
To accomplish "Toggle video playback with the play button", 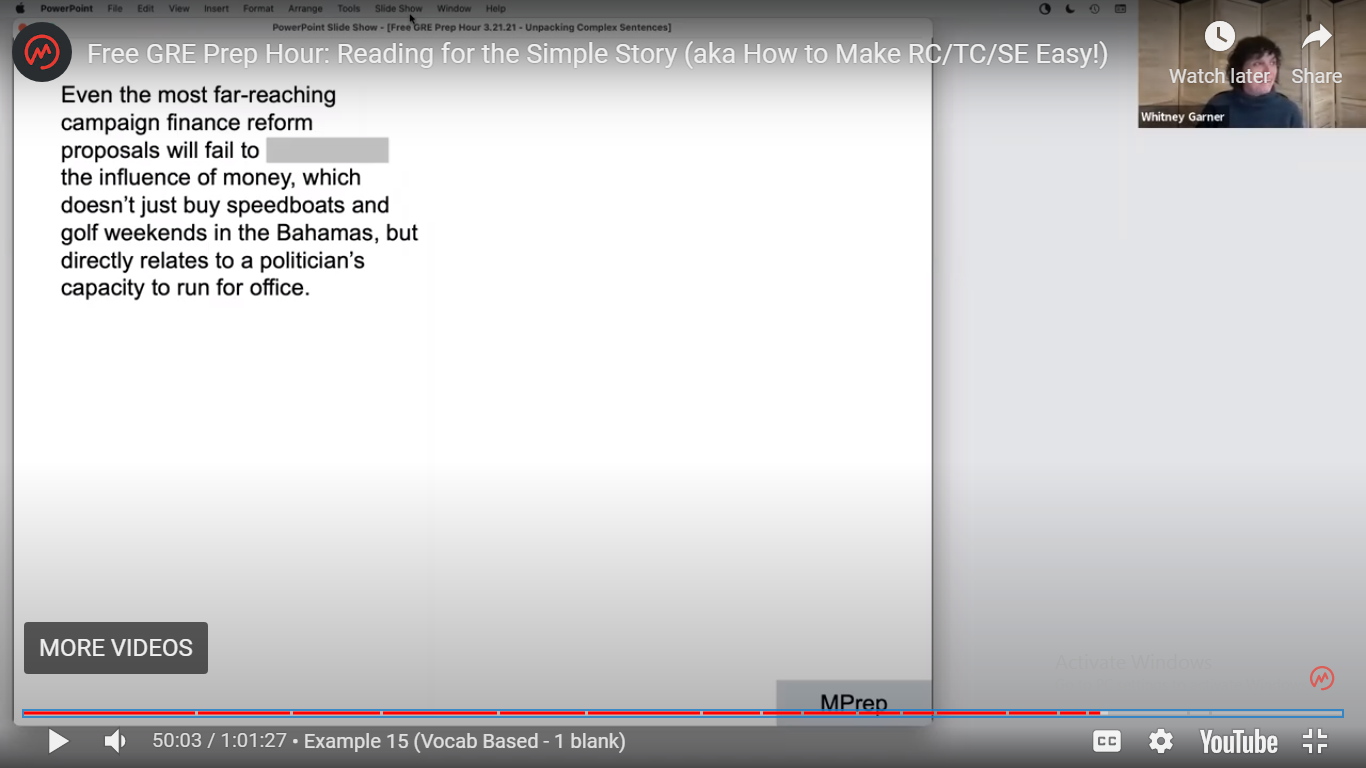I will point(58,741).
